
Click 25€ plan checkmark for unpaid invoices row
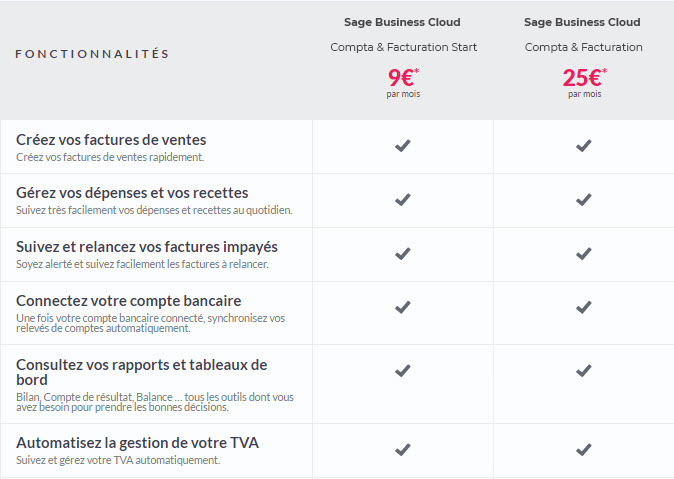pyautogui.click(x=583, y=254)
